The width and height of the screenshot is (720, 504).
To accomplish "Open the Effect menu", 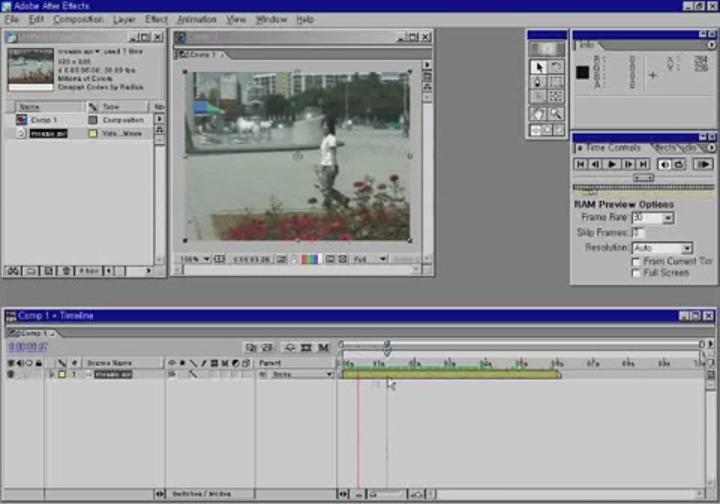I will click(x=156, y=20).
